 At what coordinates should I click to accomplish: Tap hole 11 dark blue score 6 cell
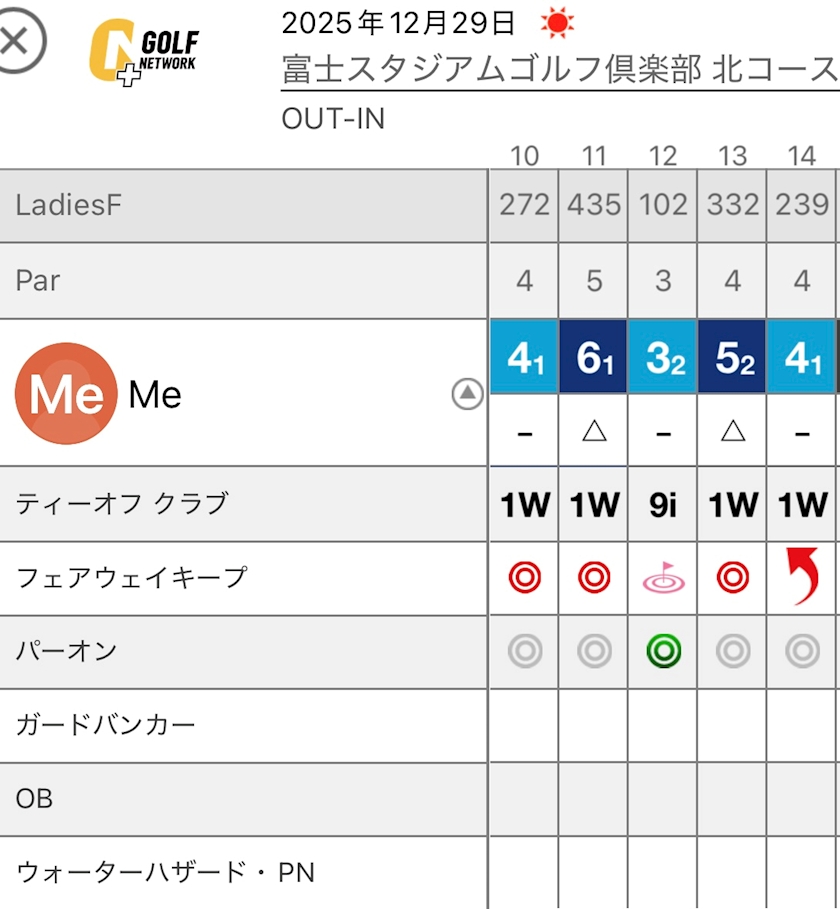point(594,357)
